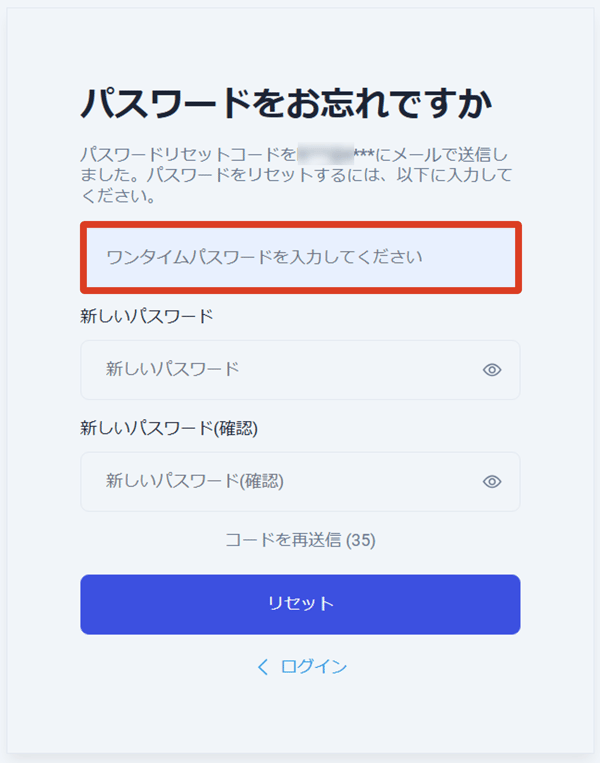
Task: Click the ワンタイムパスワードを入力してください placeholder text
Action: point(264,258)
